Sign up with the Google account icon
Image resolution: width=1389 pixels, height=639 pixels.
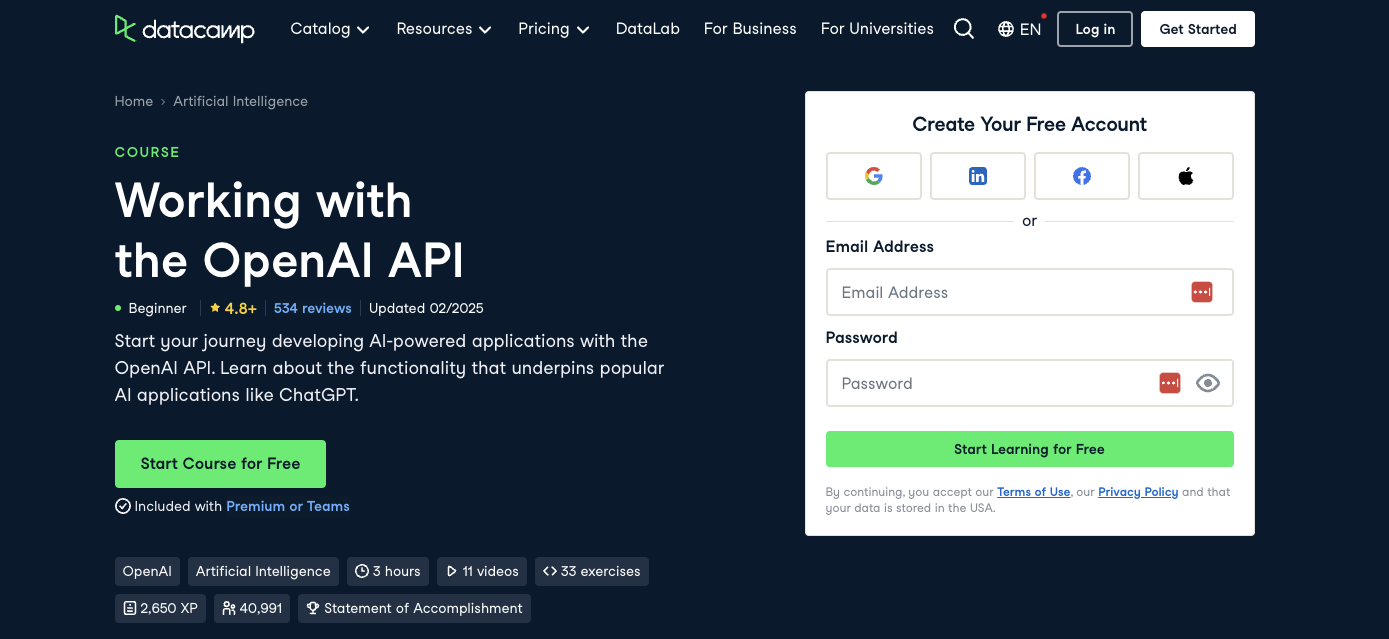tap(873, 176)
